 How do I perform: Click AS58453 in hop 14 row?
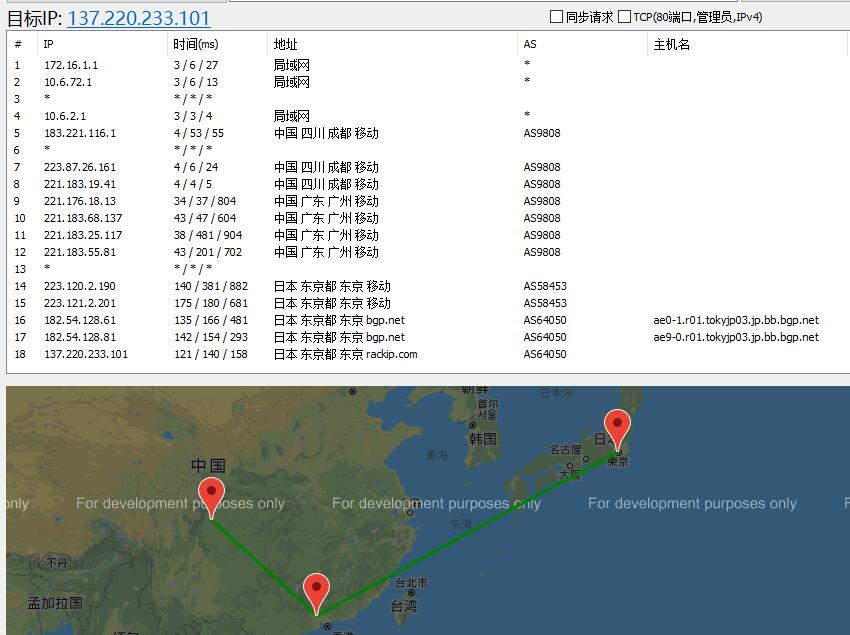(545, 286)
